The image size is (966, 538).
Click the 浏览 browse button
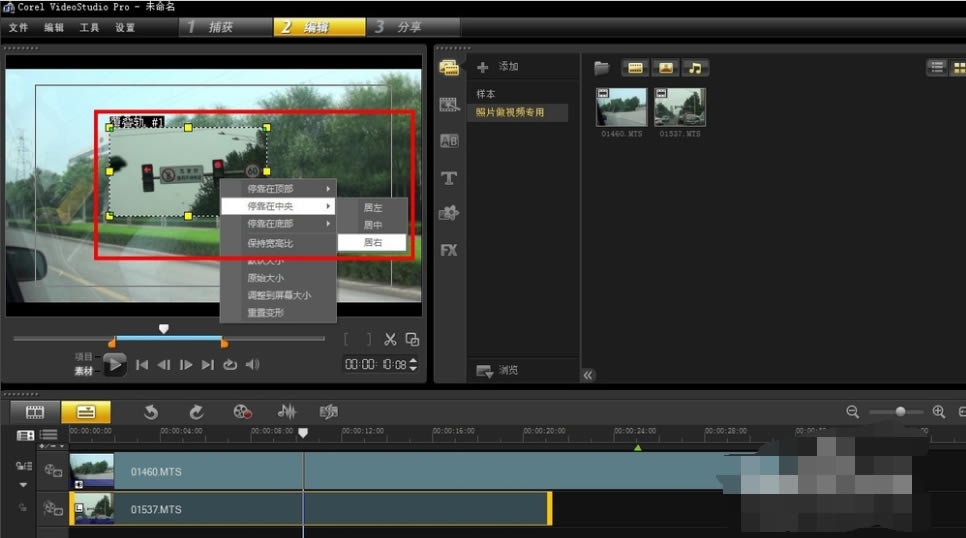coord(498,371)
